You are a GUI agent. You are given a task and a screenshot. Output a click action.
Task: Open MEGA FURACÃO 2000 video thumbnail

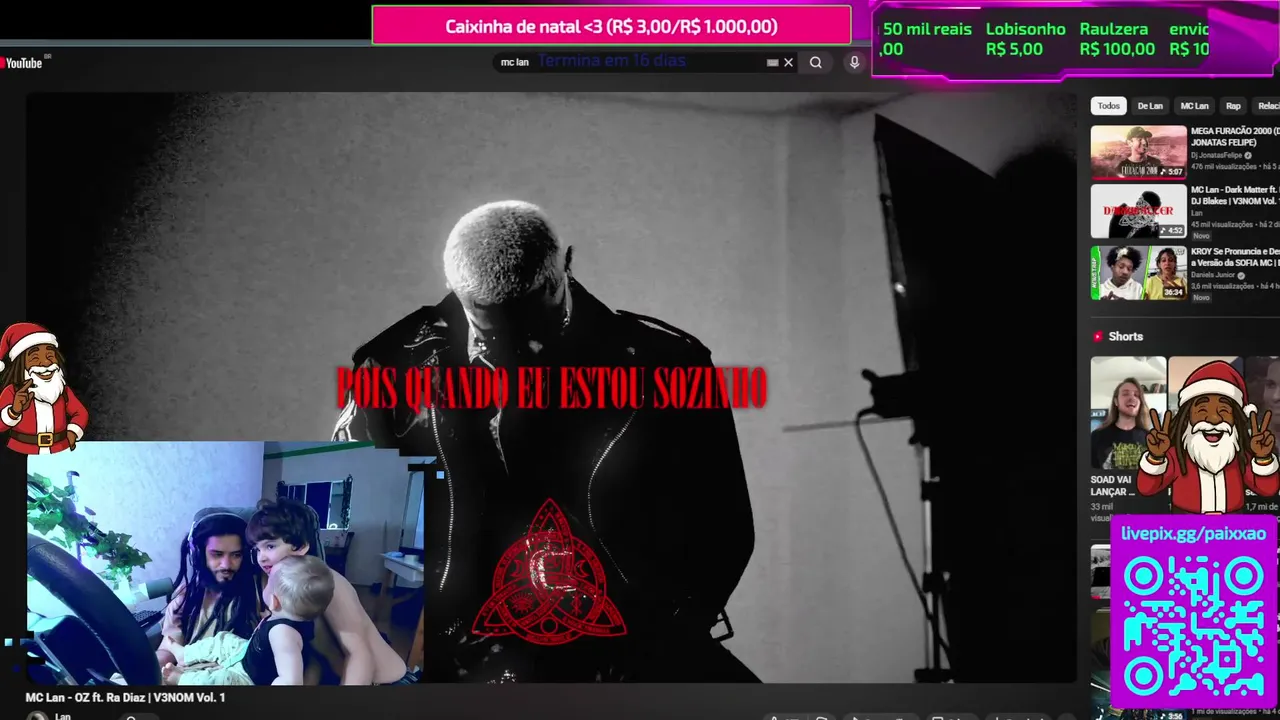click(1138, 152)
